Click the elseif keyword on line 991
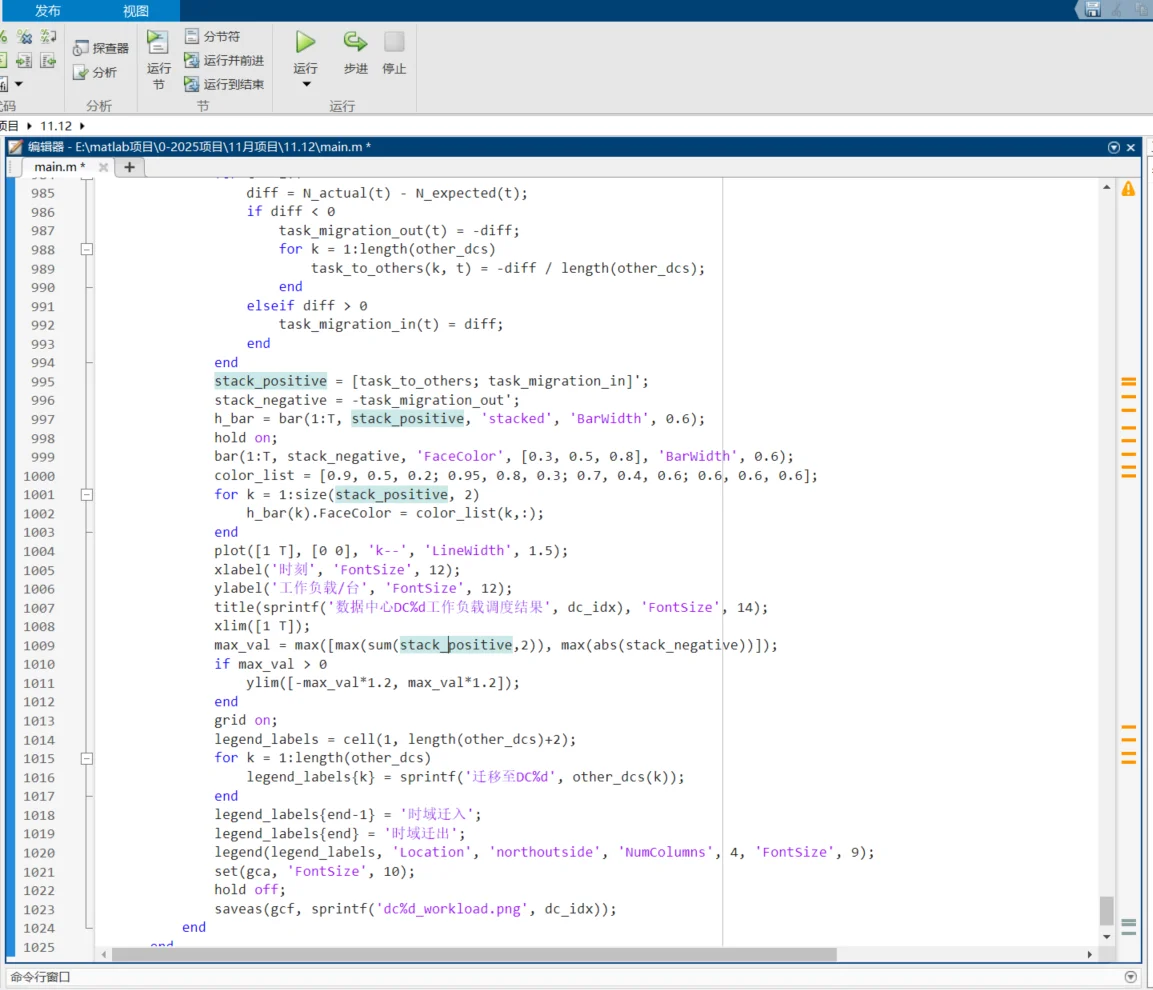1153x990 pixels. [x=271, y=305]
